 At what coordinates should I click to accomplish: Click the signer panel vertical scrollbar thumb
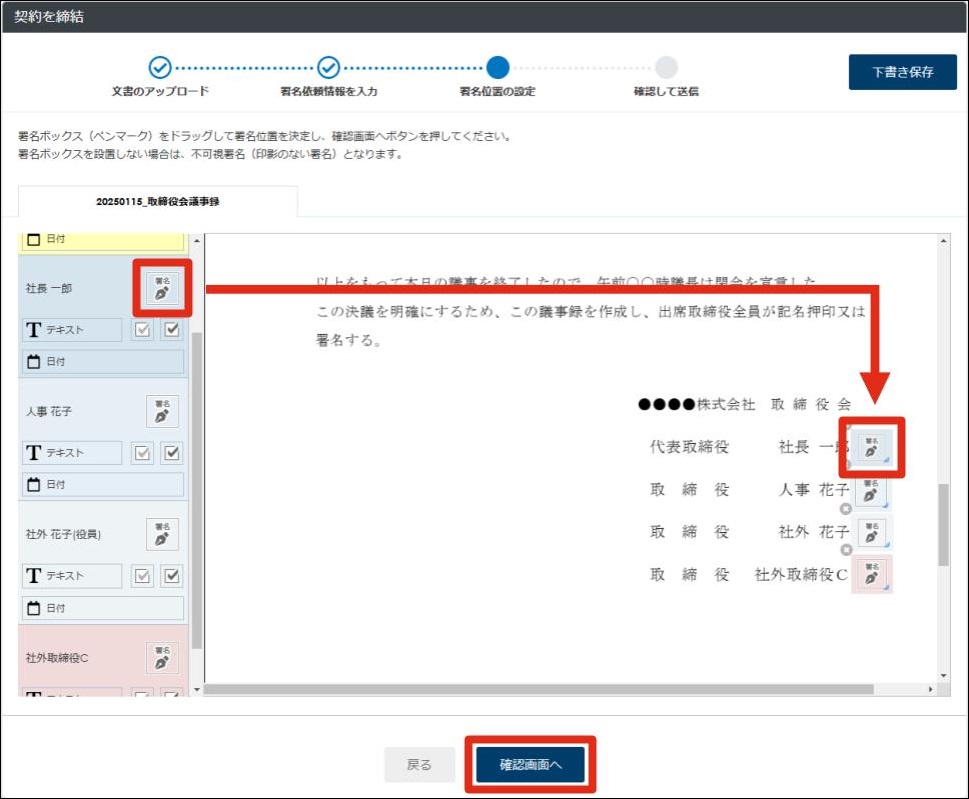197,491
